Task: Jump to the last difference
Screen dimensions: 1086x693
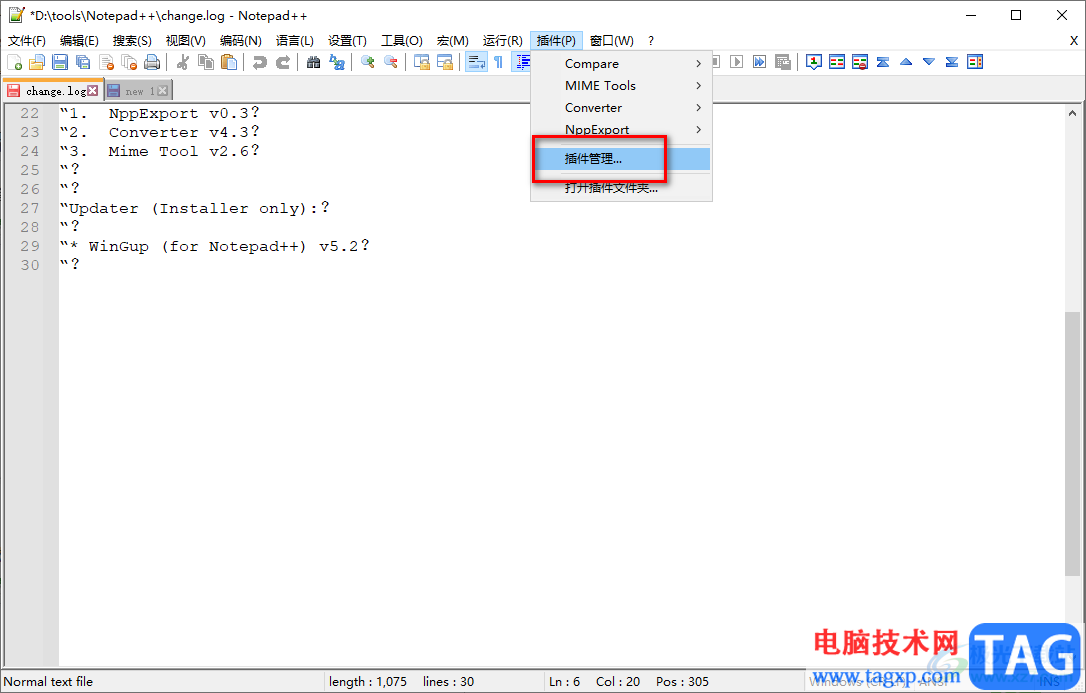Action: 952,62
